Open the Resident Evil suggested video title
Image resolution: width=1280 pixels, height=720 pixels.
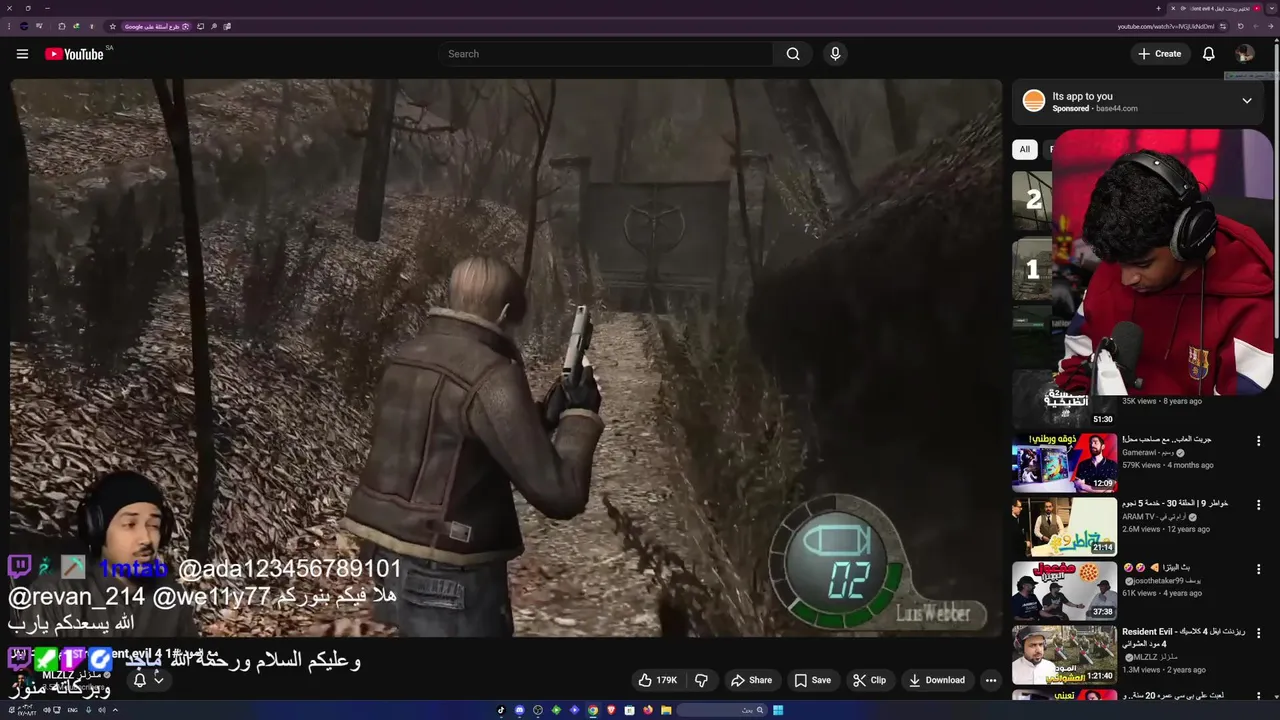[x=1183, y=638]
